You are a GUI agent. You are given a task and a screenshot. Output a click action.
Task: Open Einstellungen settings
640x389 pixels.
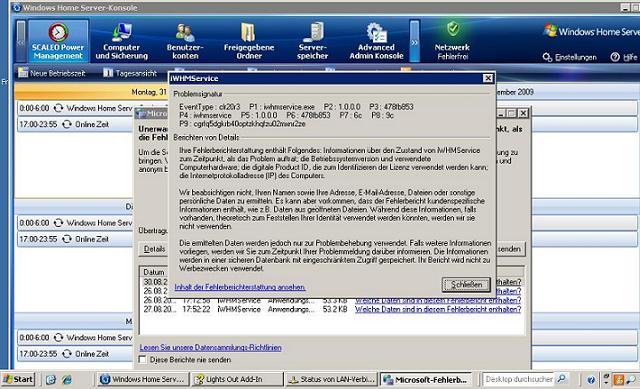(x=569, y=57)
